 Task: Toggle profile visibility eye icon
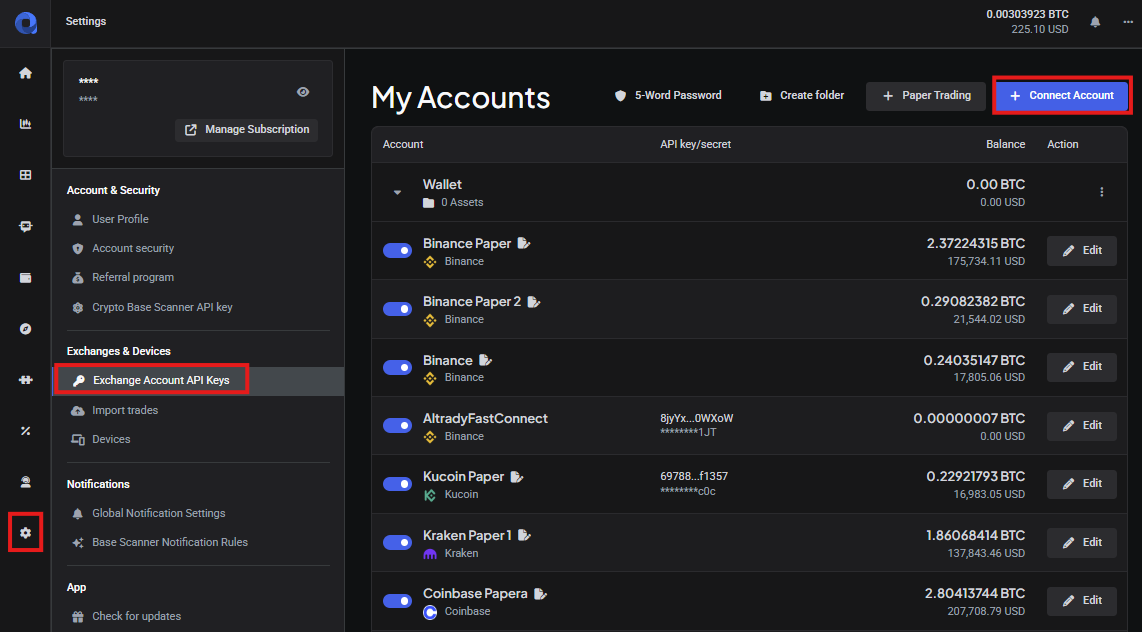[x=303, y=92]
